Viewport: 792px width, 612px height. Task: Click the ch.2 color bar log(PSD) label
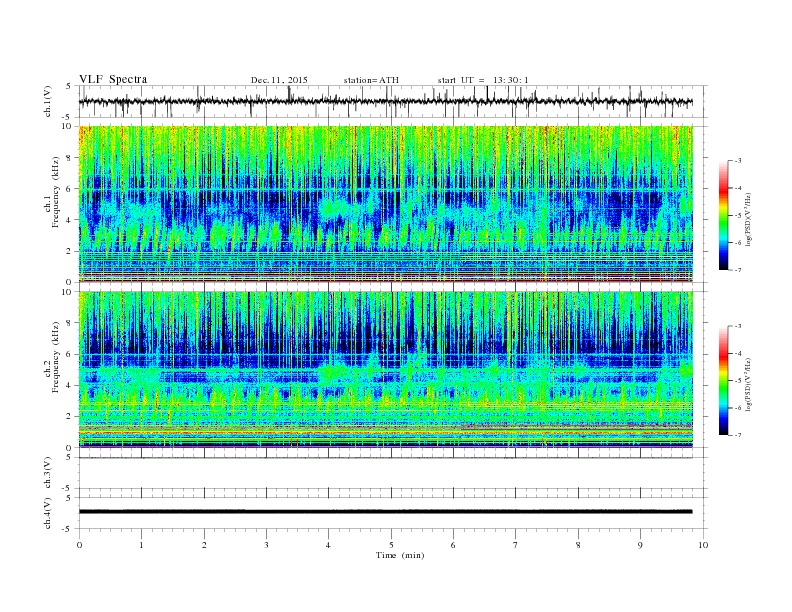pos(749,385)
